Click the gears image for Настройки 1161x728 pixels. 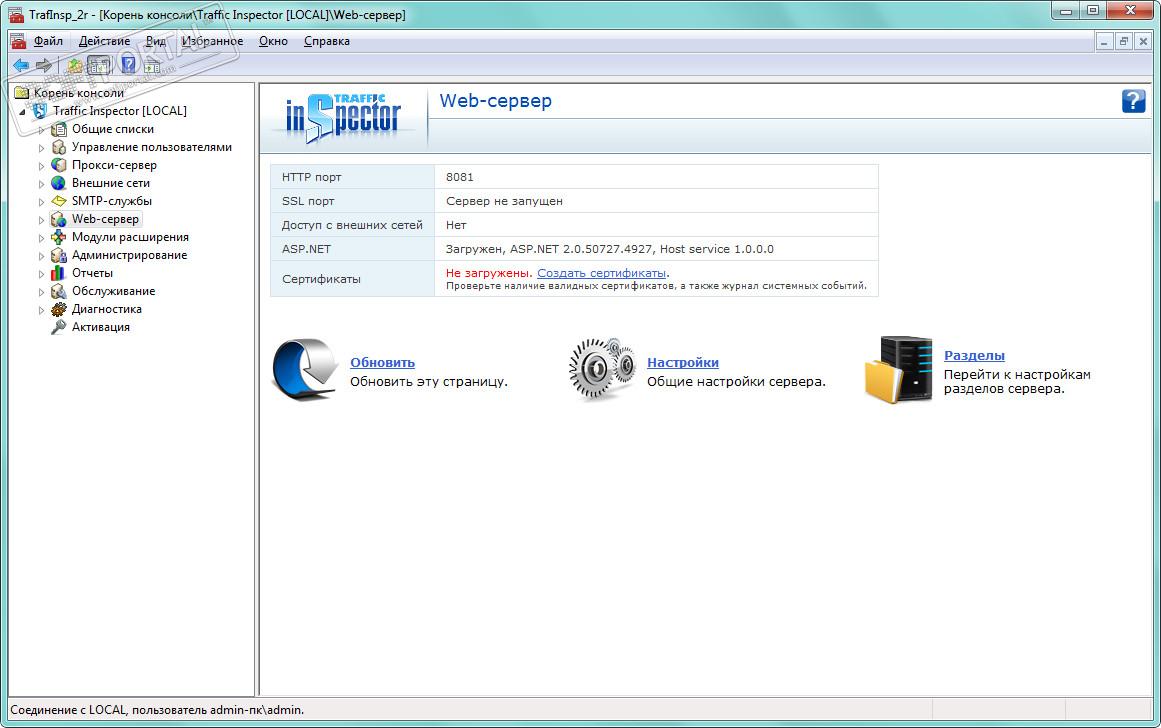(602, 369)
